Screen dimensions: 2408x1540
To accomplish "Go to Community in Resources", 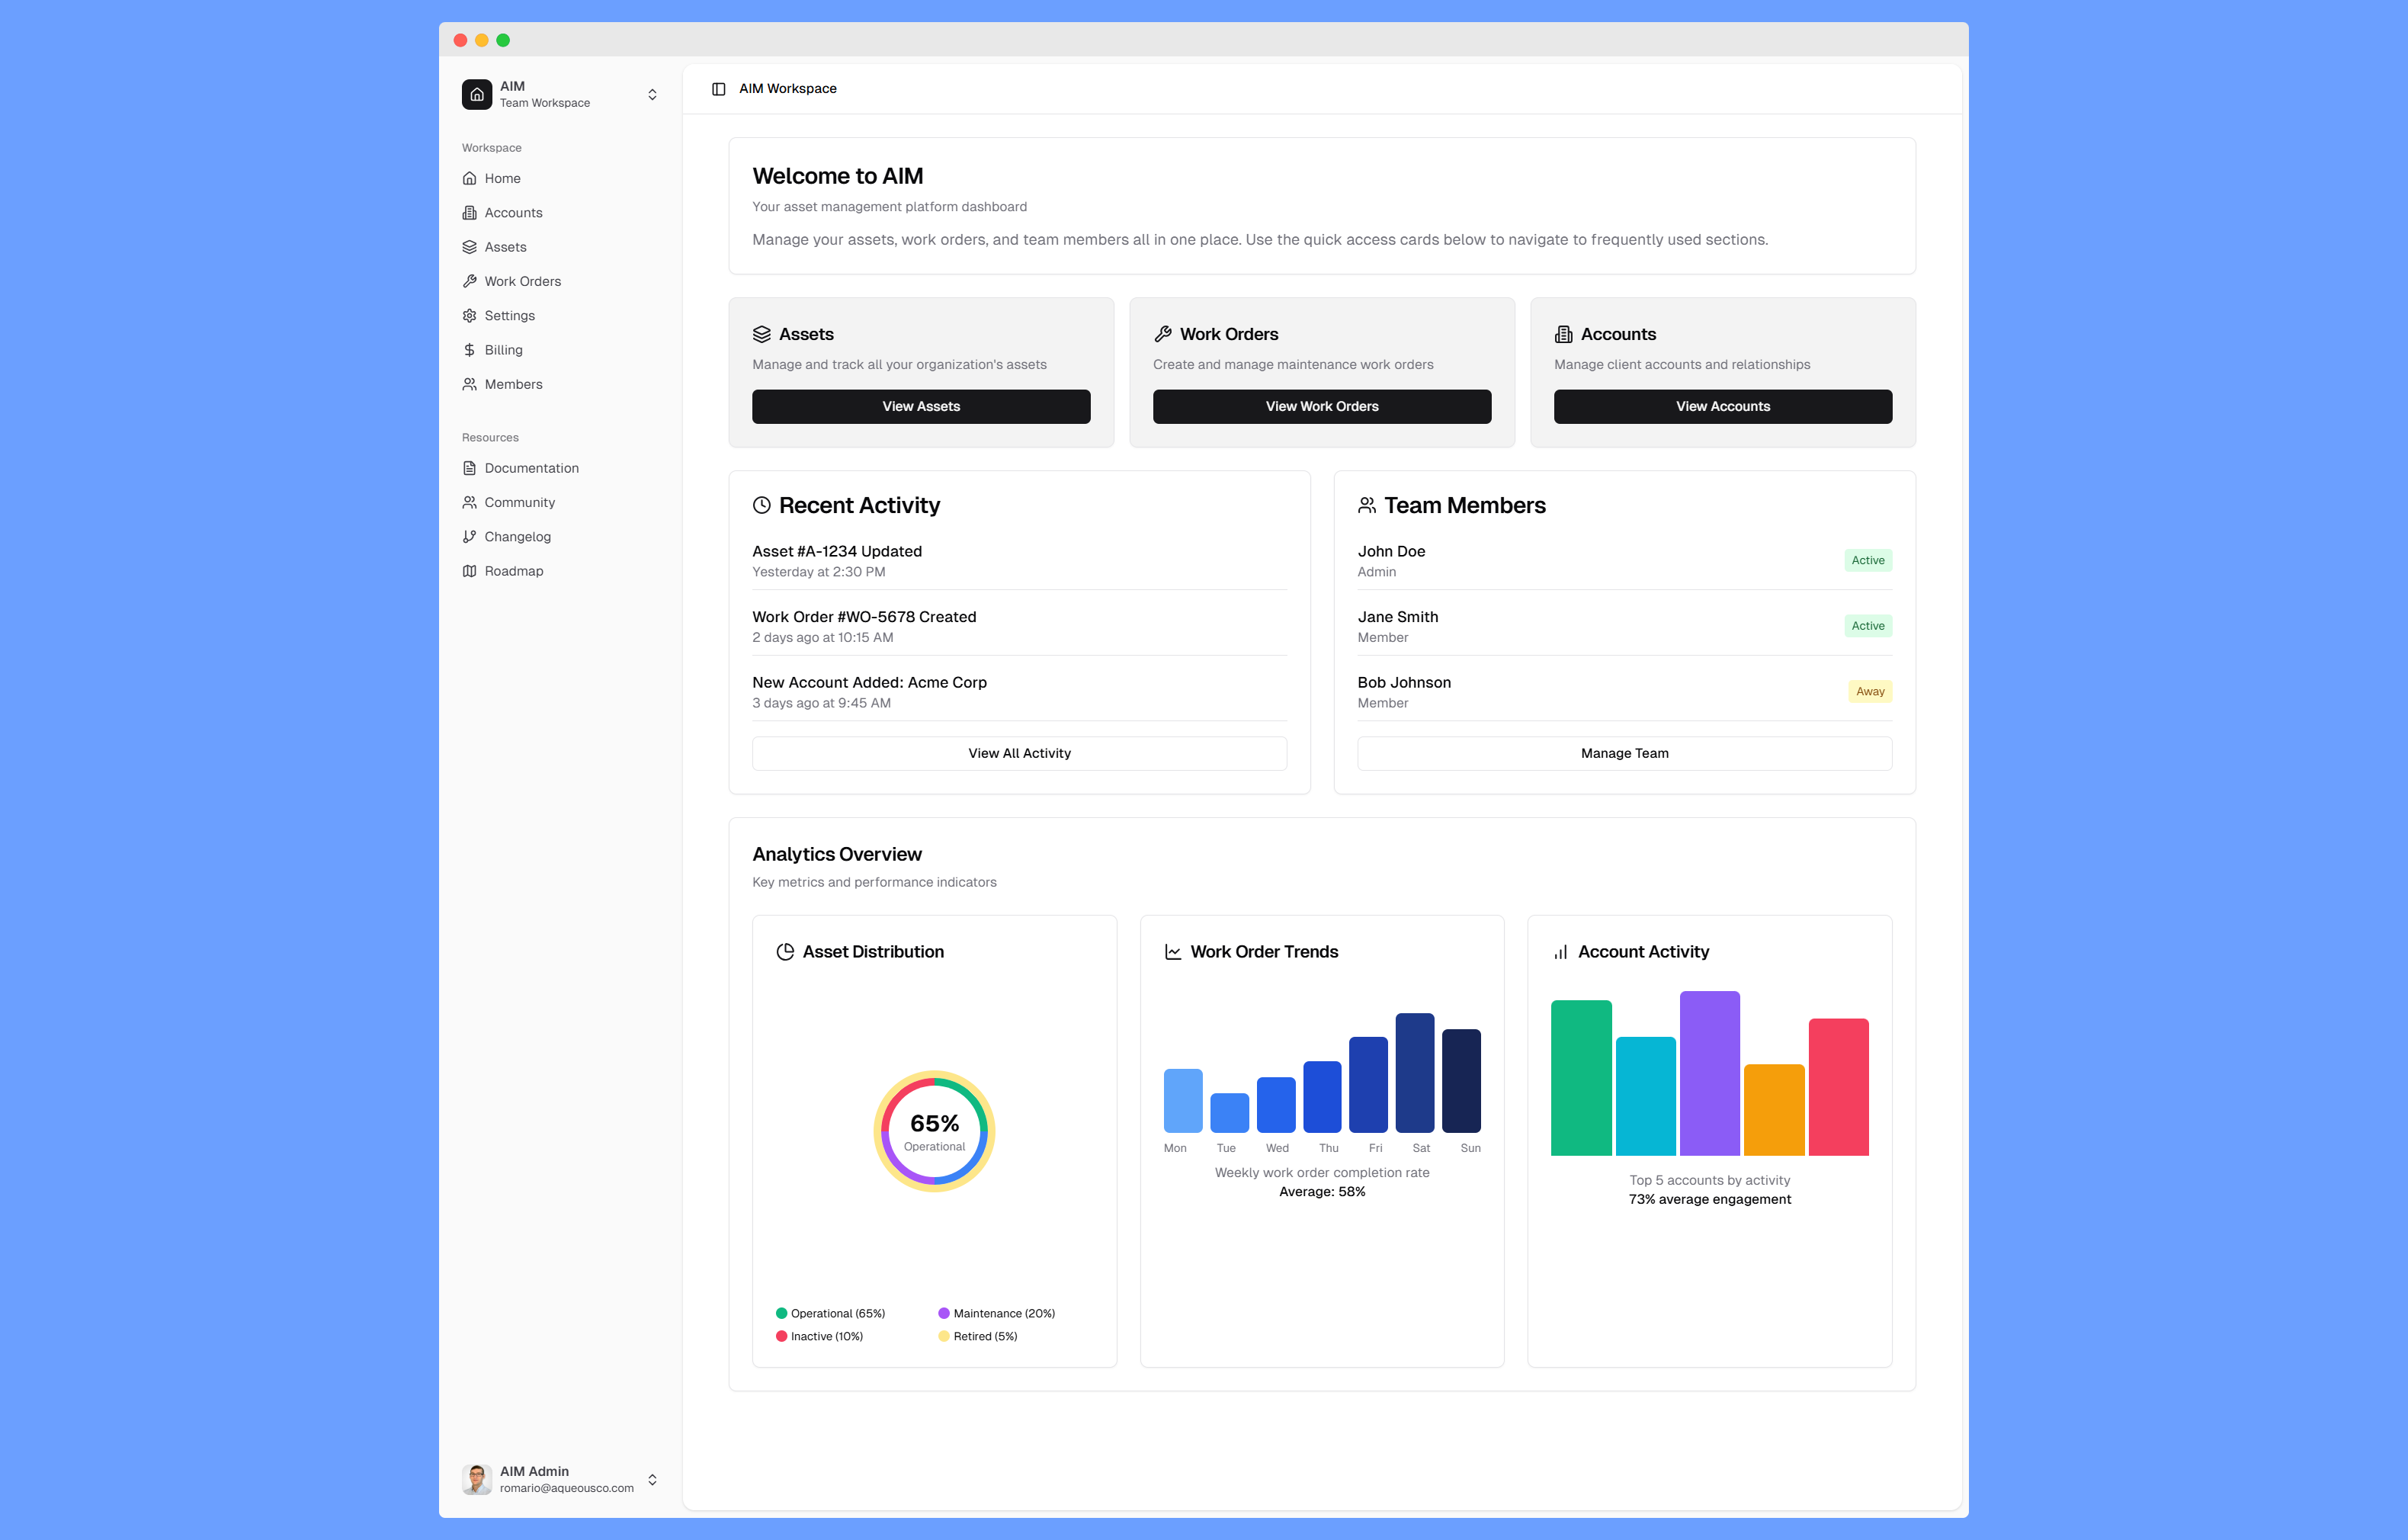I will pyautogui.click(x=519, y=502).
